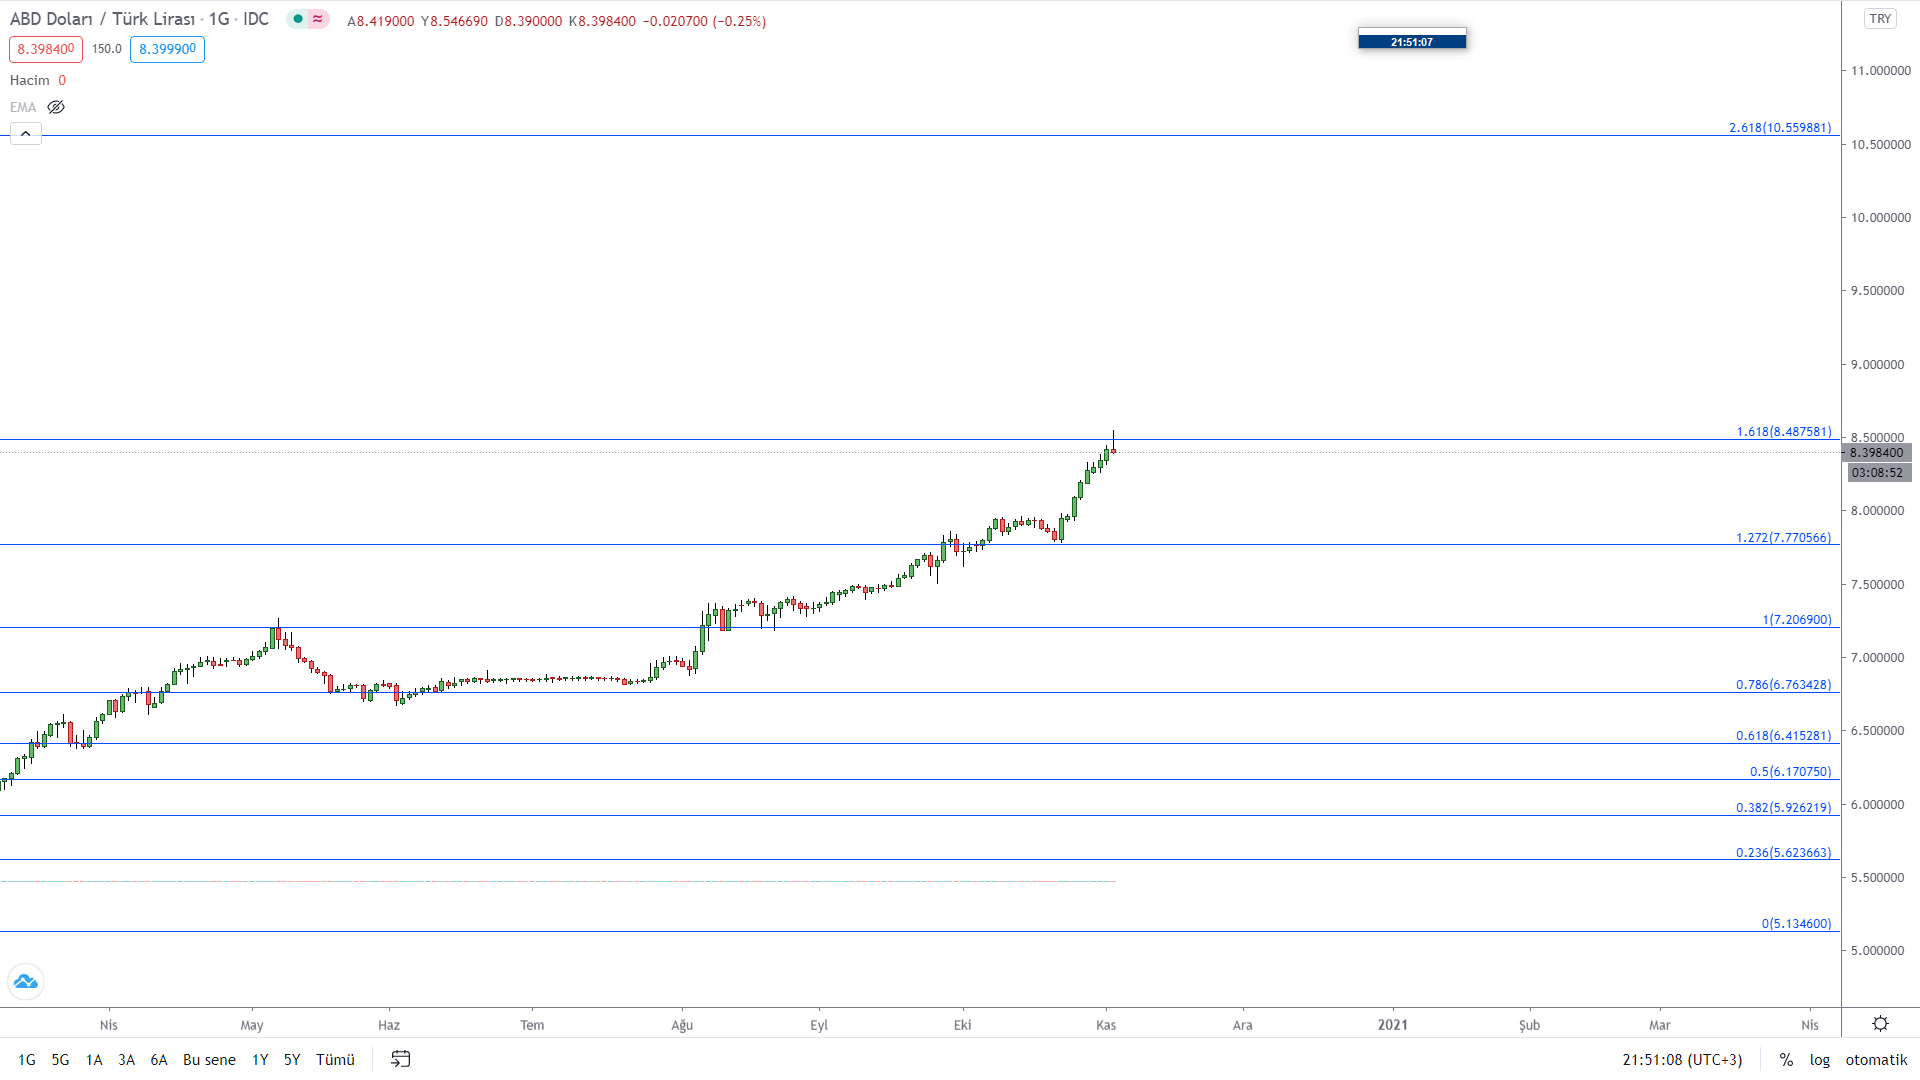
Task: Open the go-to-date calendar icon
Action: tap(400, 1059)
